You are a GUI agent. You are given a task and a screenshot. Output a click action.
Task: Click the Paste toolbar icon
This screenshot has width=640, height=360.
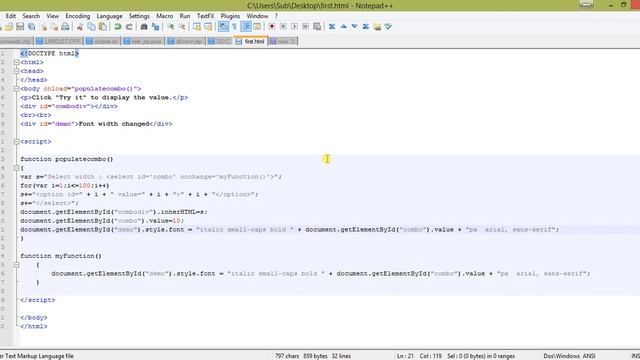(103, 27)
